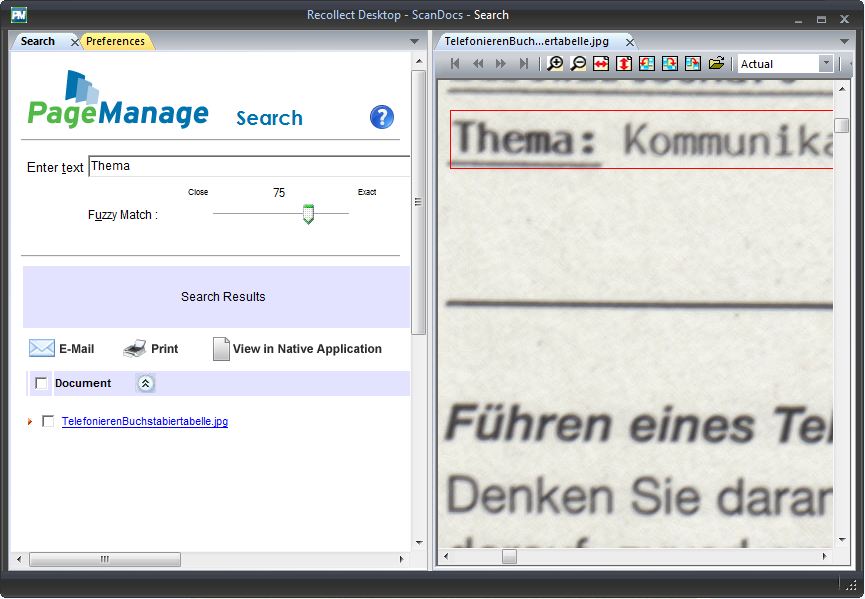
Task: Open file with the folder icon
Action: tap(716, 64)
